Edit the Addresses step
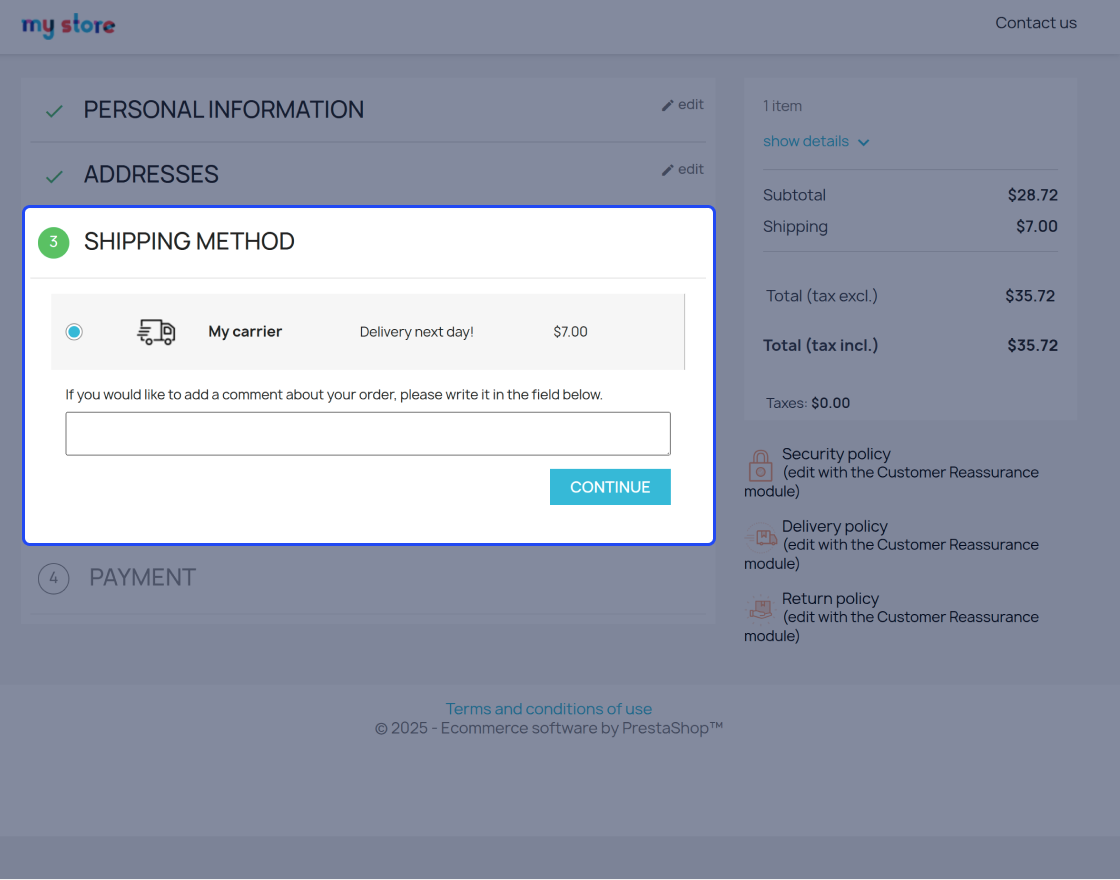 coord(683,169)
